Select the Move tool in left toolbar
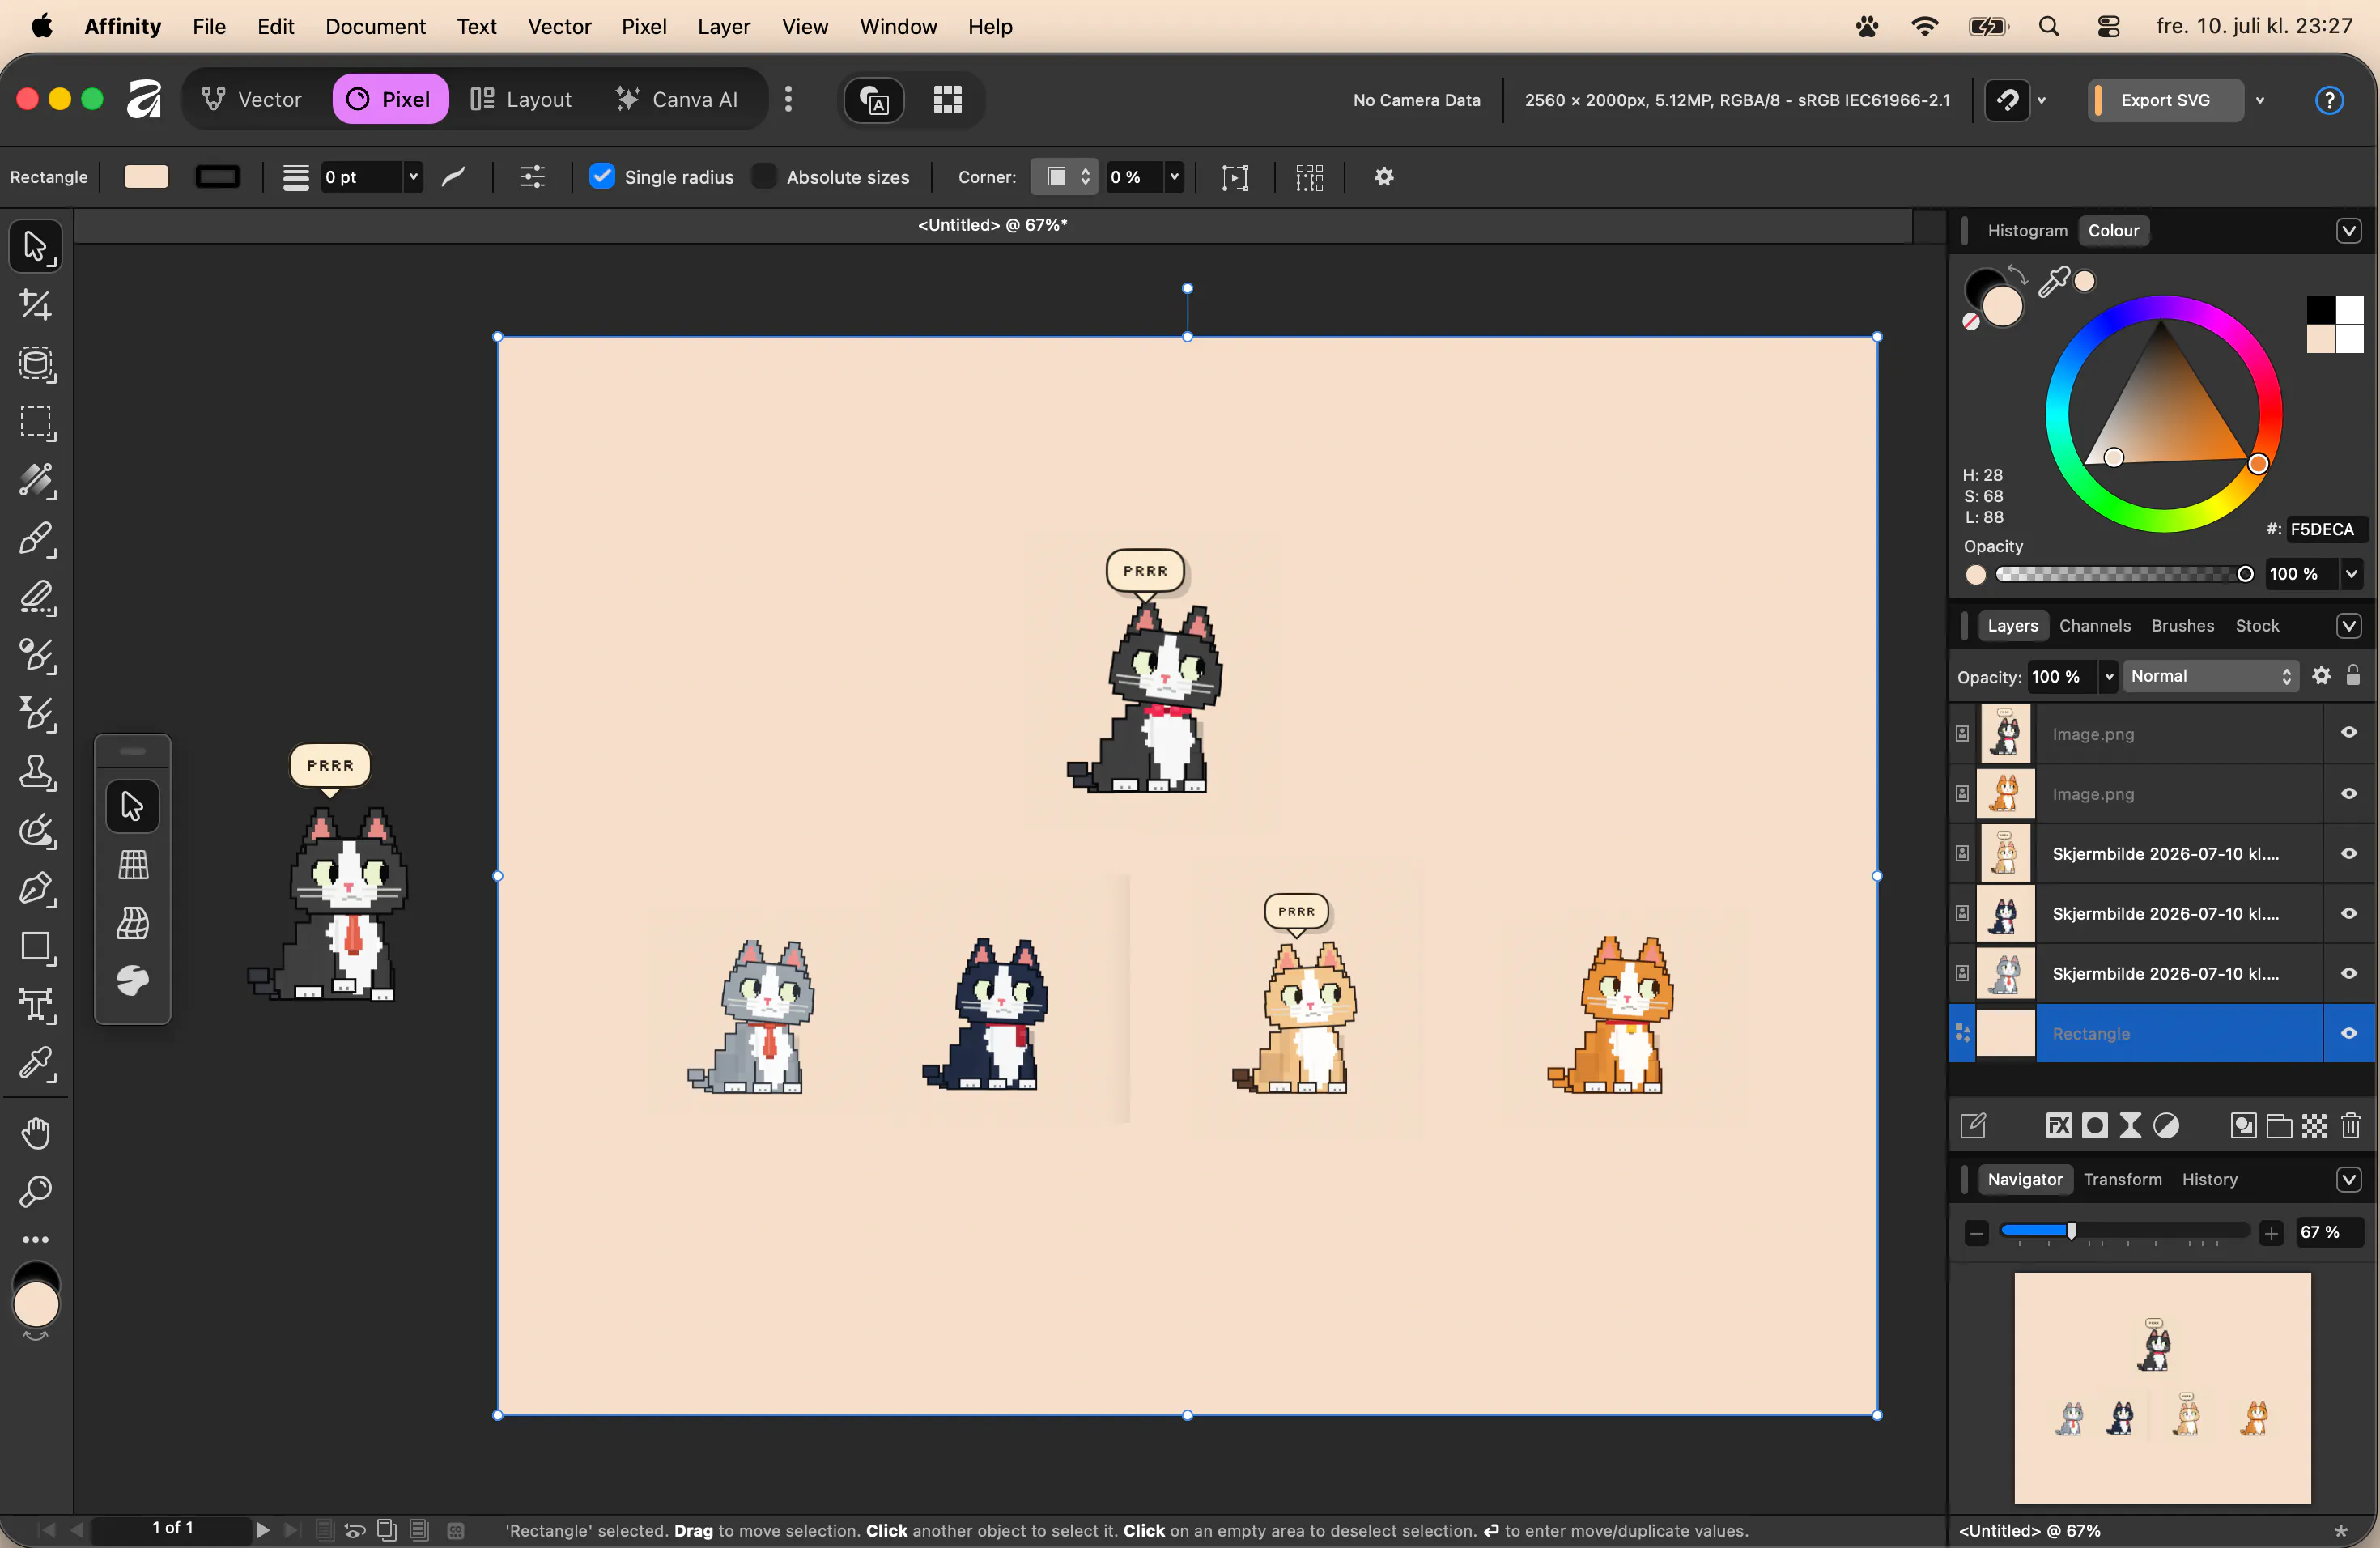Screen dimensions: 2380x1548 click(36, 246)
